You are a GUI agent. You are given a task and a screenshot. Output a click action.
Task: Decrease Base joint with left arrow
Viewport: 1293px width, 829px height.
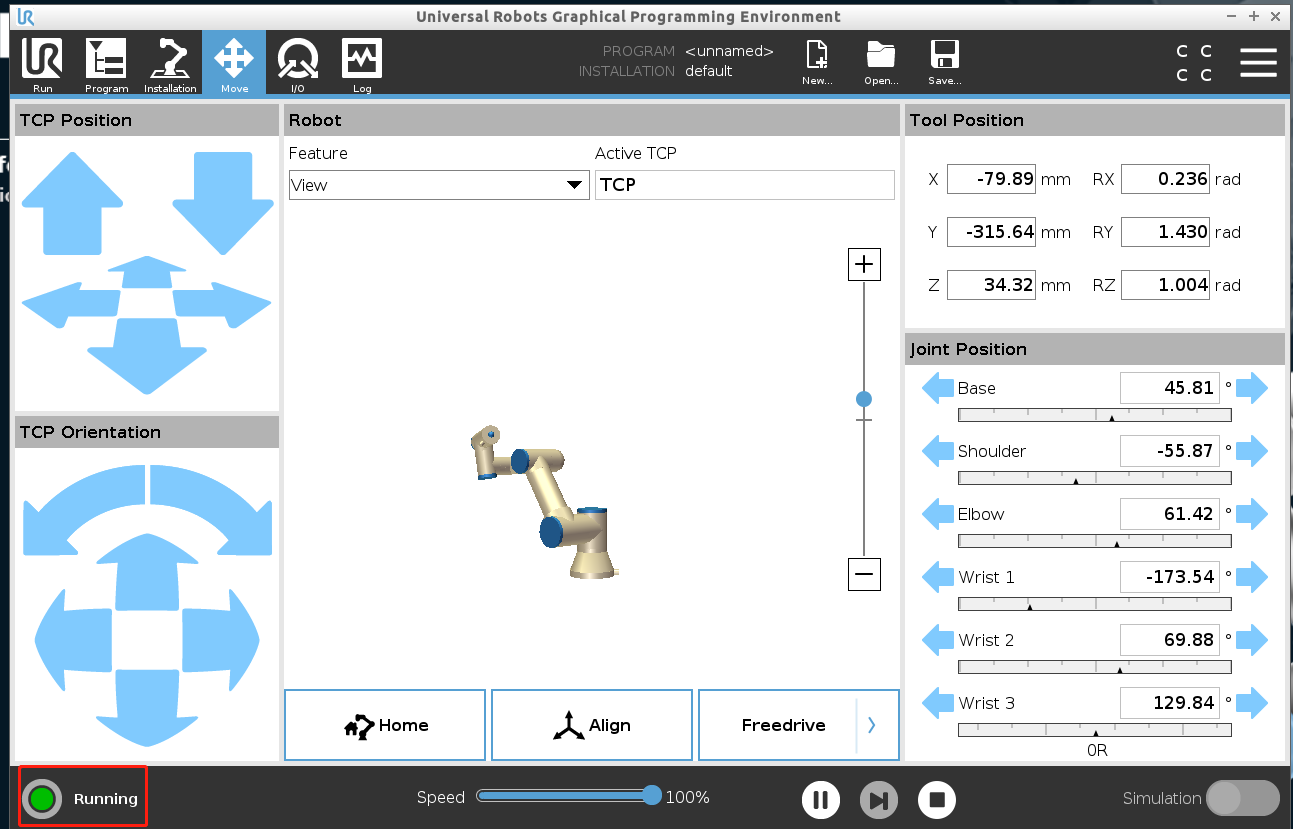click(x=938, y=388)
